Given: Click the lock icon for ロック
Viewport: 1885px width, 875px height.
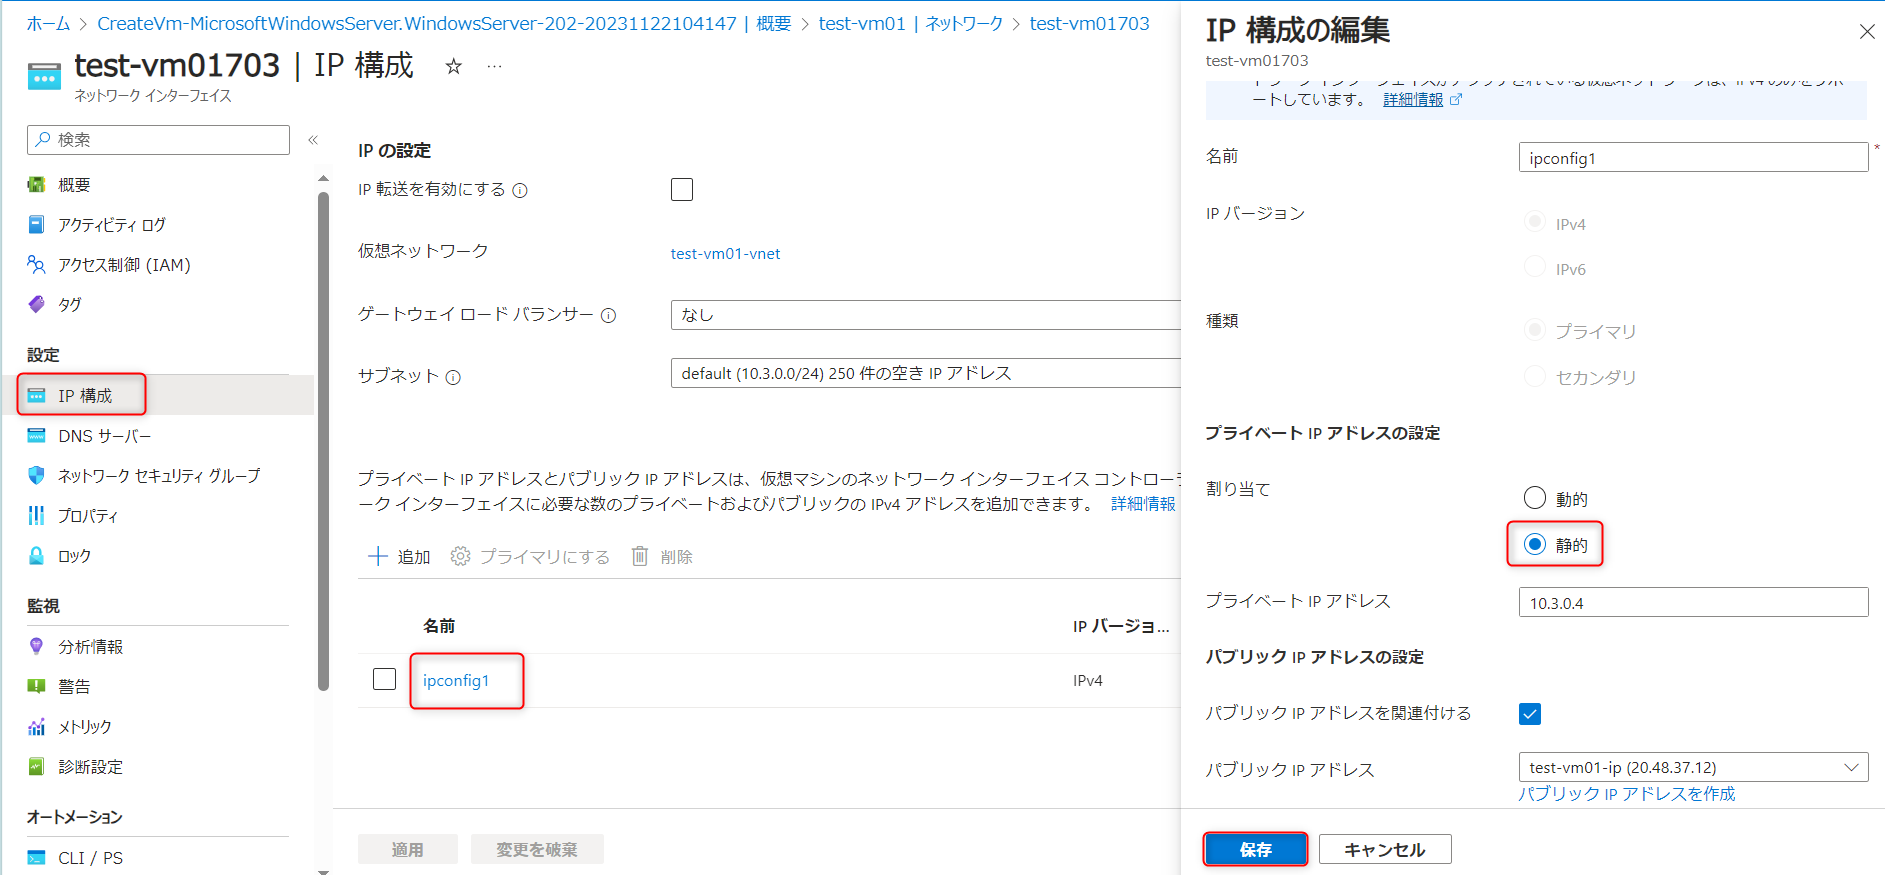Looking at the screenshot, I should click(x=37, y=556).
